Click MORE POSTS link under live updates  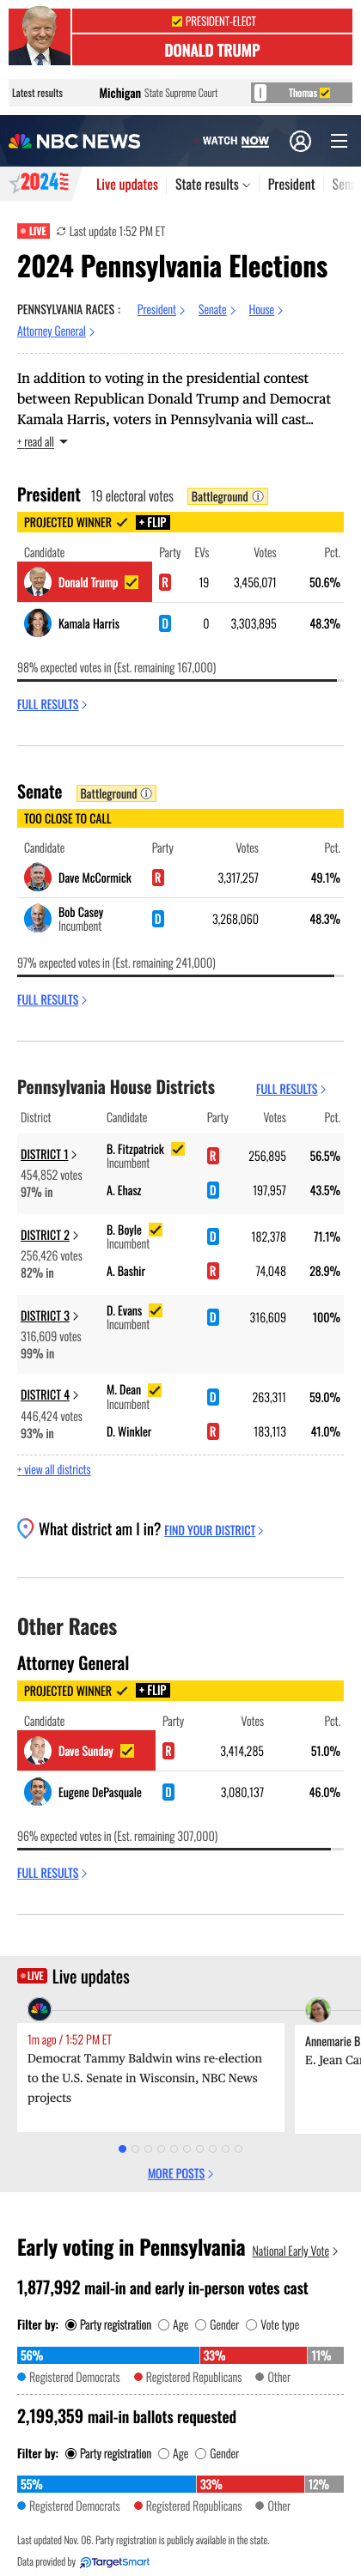(x=180, y=2173)
